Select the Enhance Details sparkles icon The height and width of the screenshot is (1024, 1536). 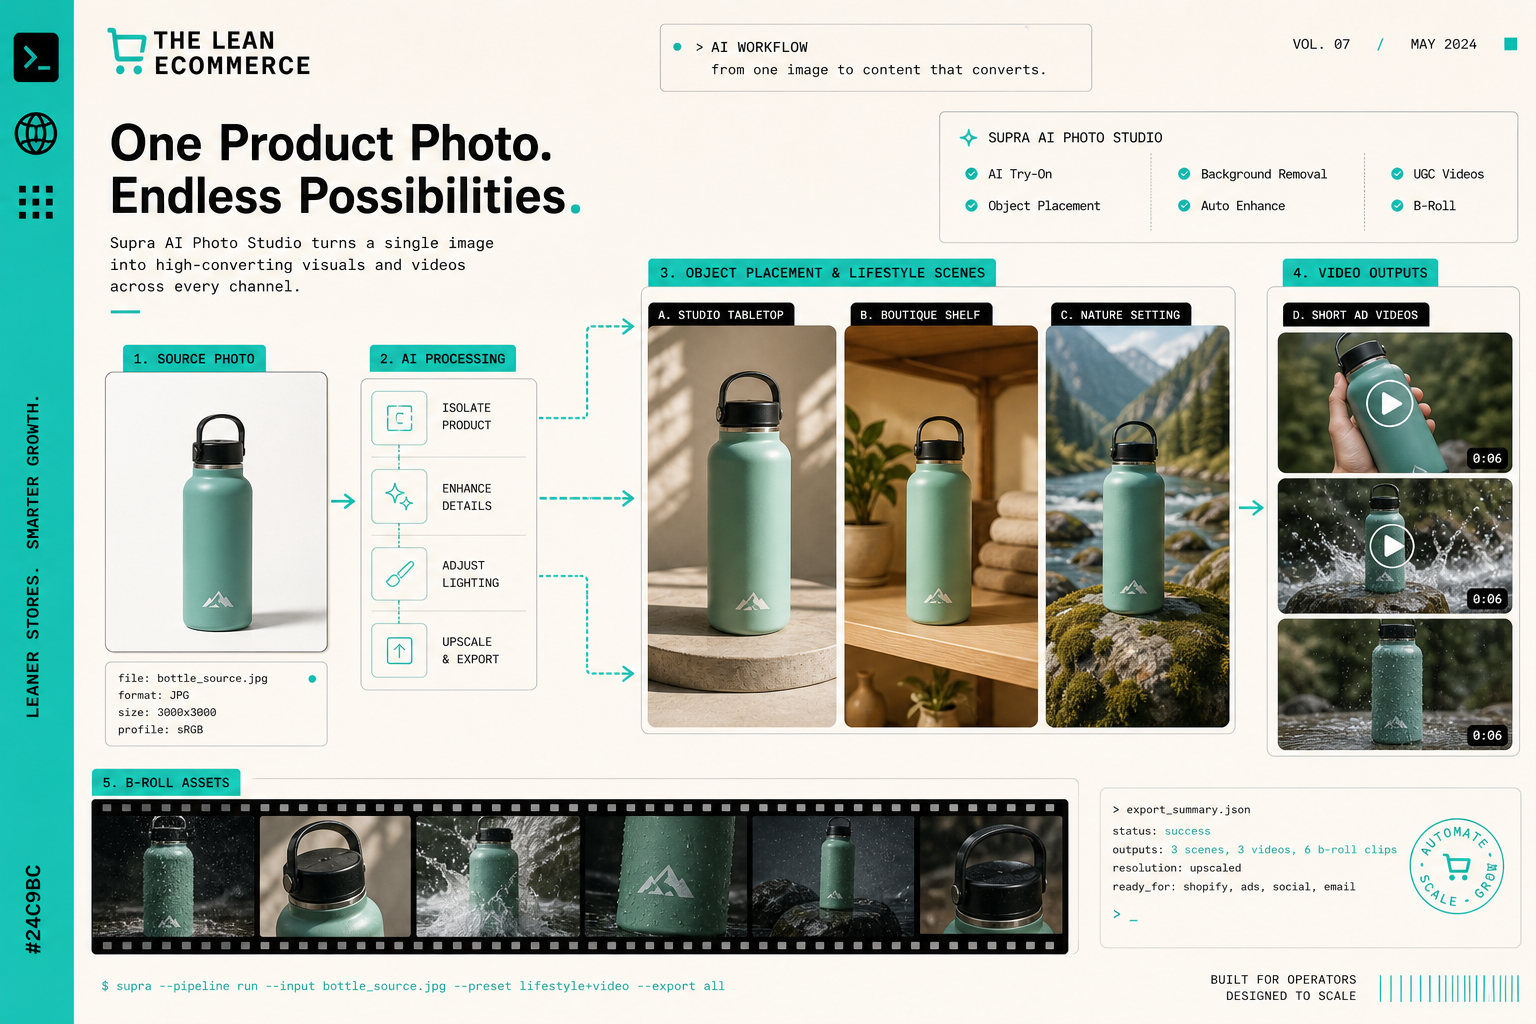point(399,497)
